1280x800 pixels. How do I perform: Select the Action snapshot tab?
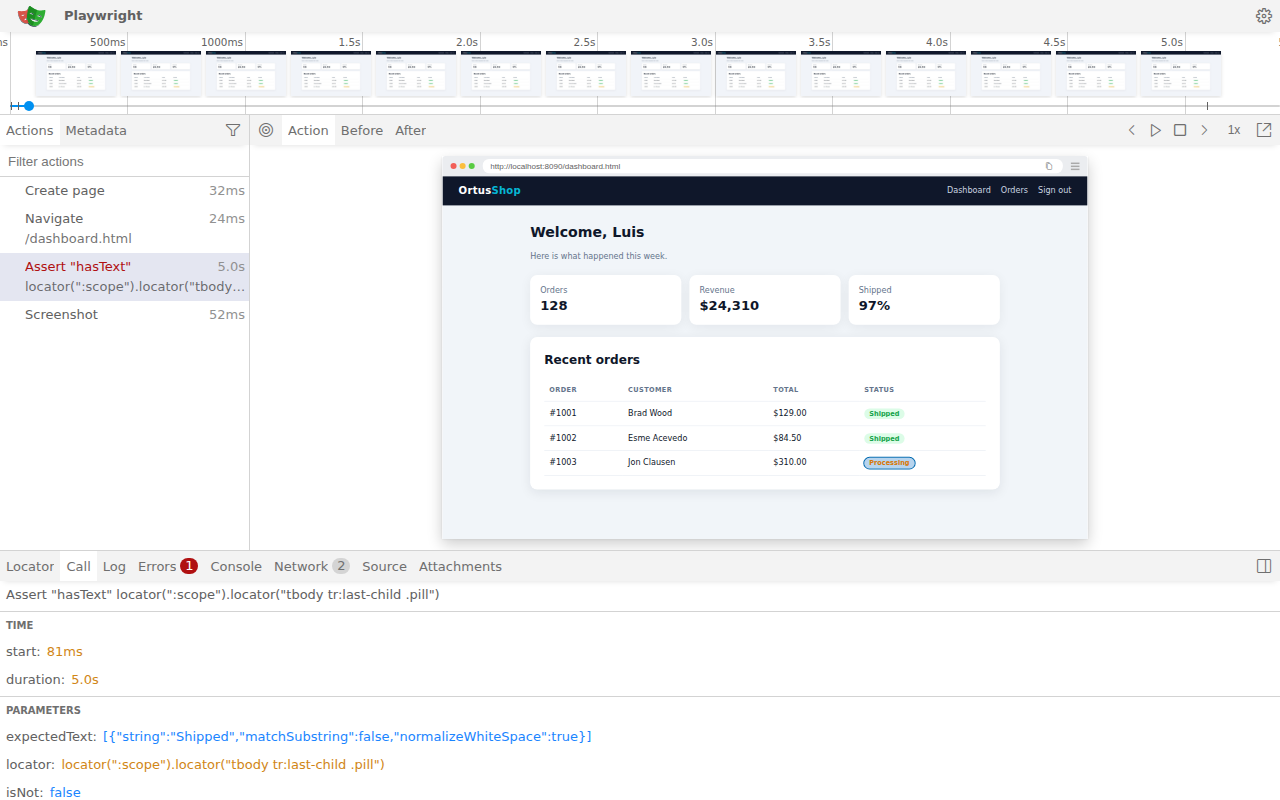click(x=308, y=130)
